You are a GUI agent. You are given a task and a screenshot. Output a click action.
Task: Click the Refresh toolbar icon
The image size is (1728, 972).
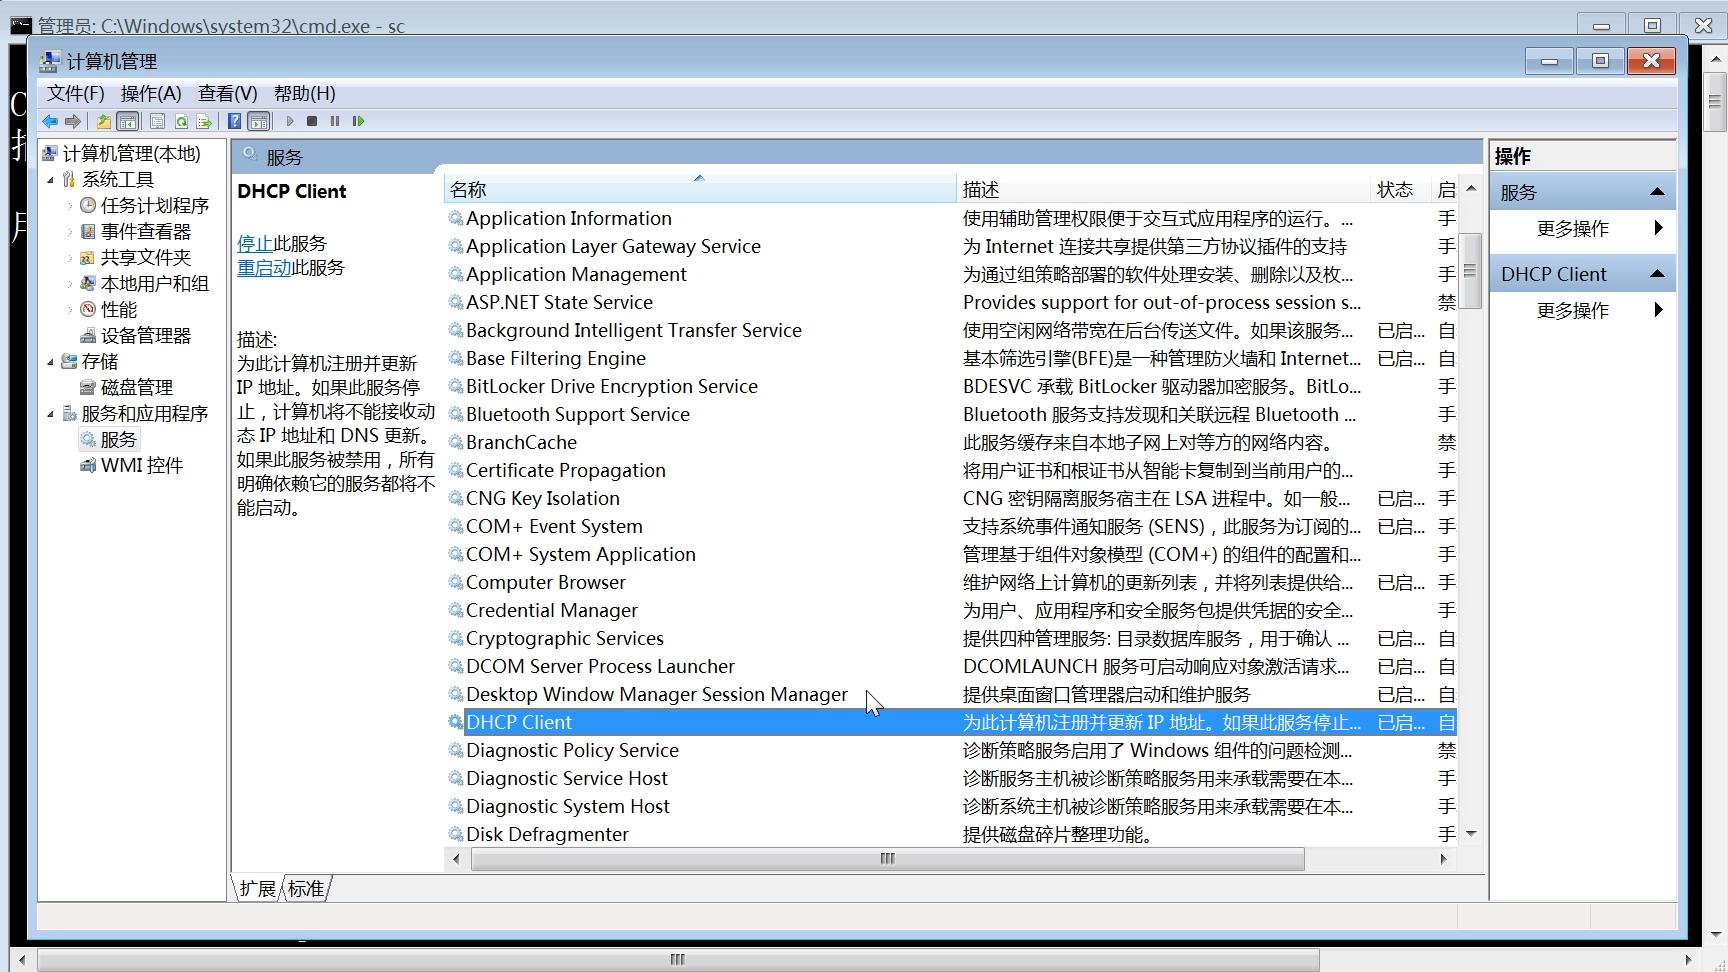(x=181, y=121)
